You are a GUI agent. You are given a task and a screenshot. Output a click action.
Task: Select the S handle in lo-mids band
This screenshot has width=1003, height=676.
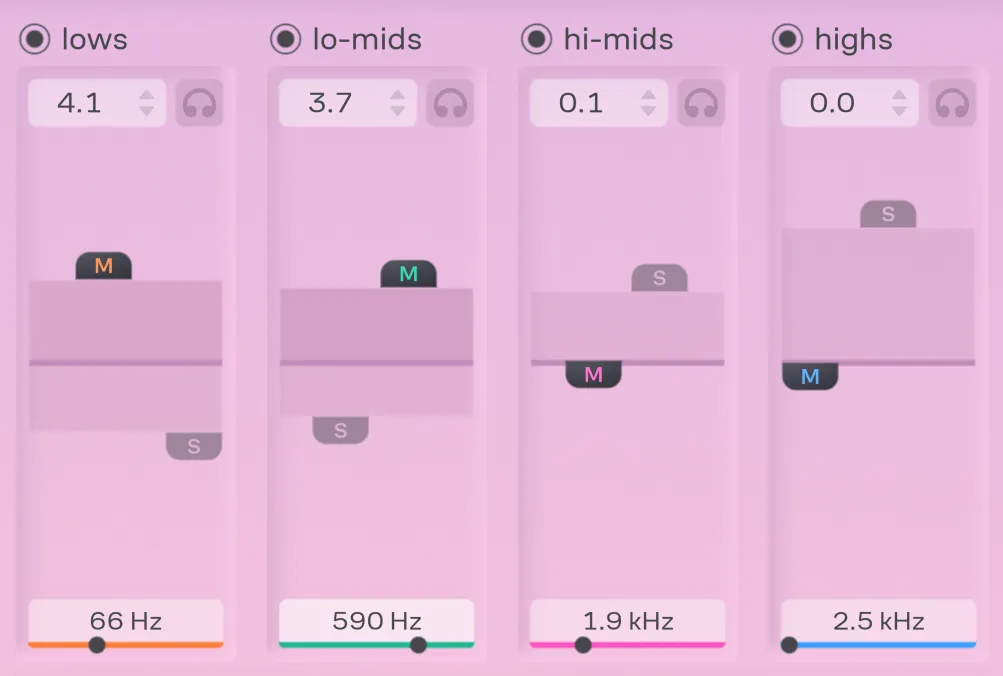click(340, 430)
